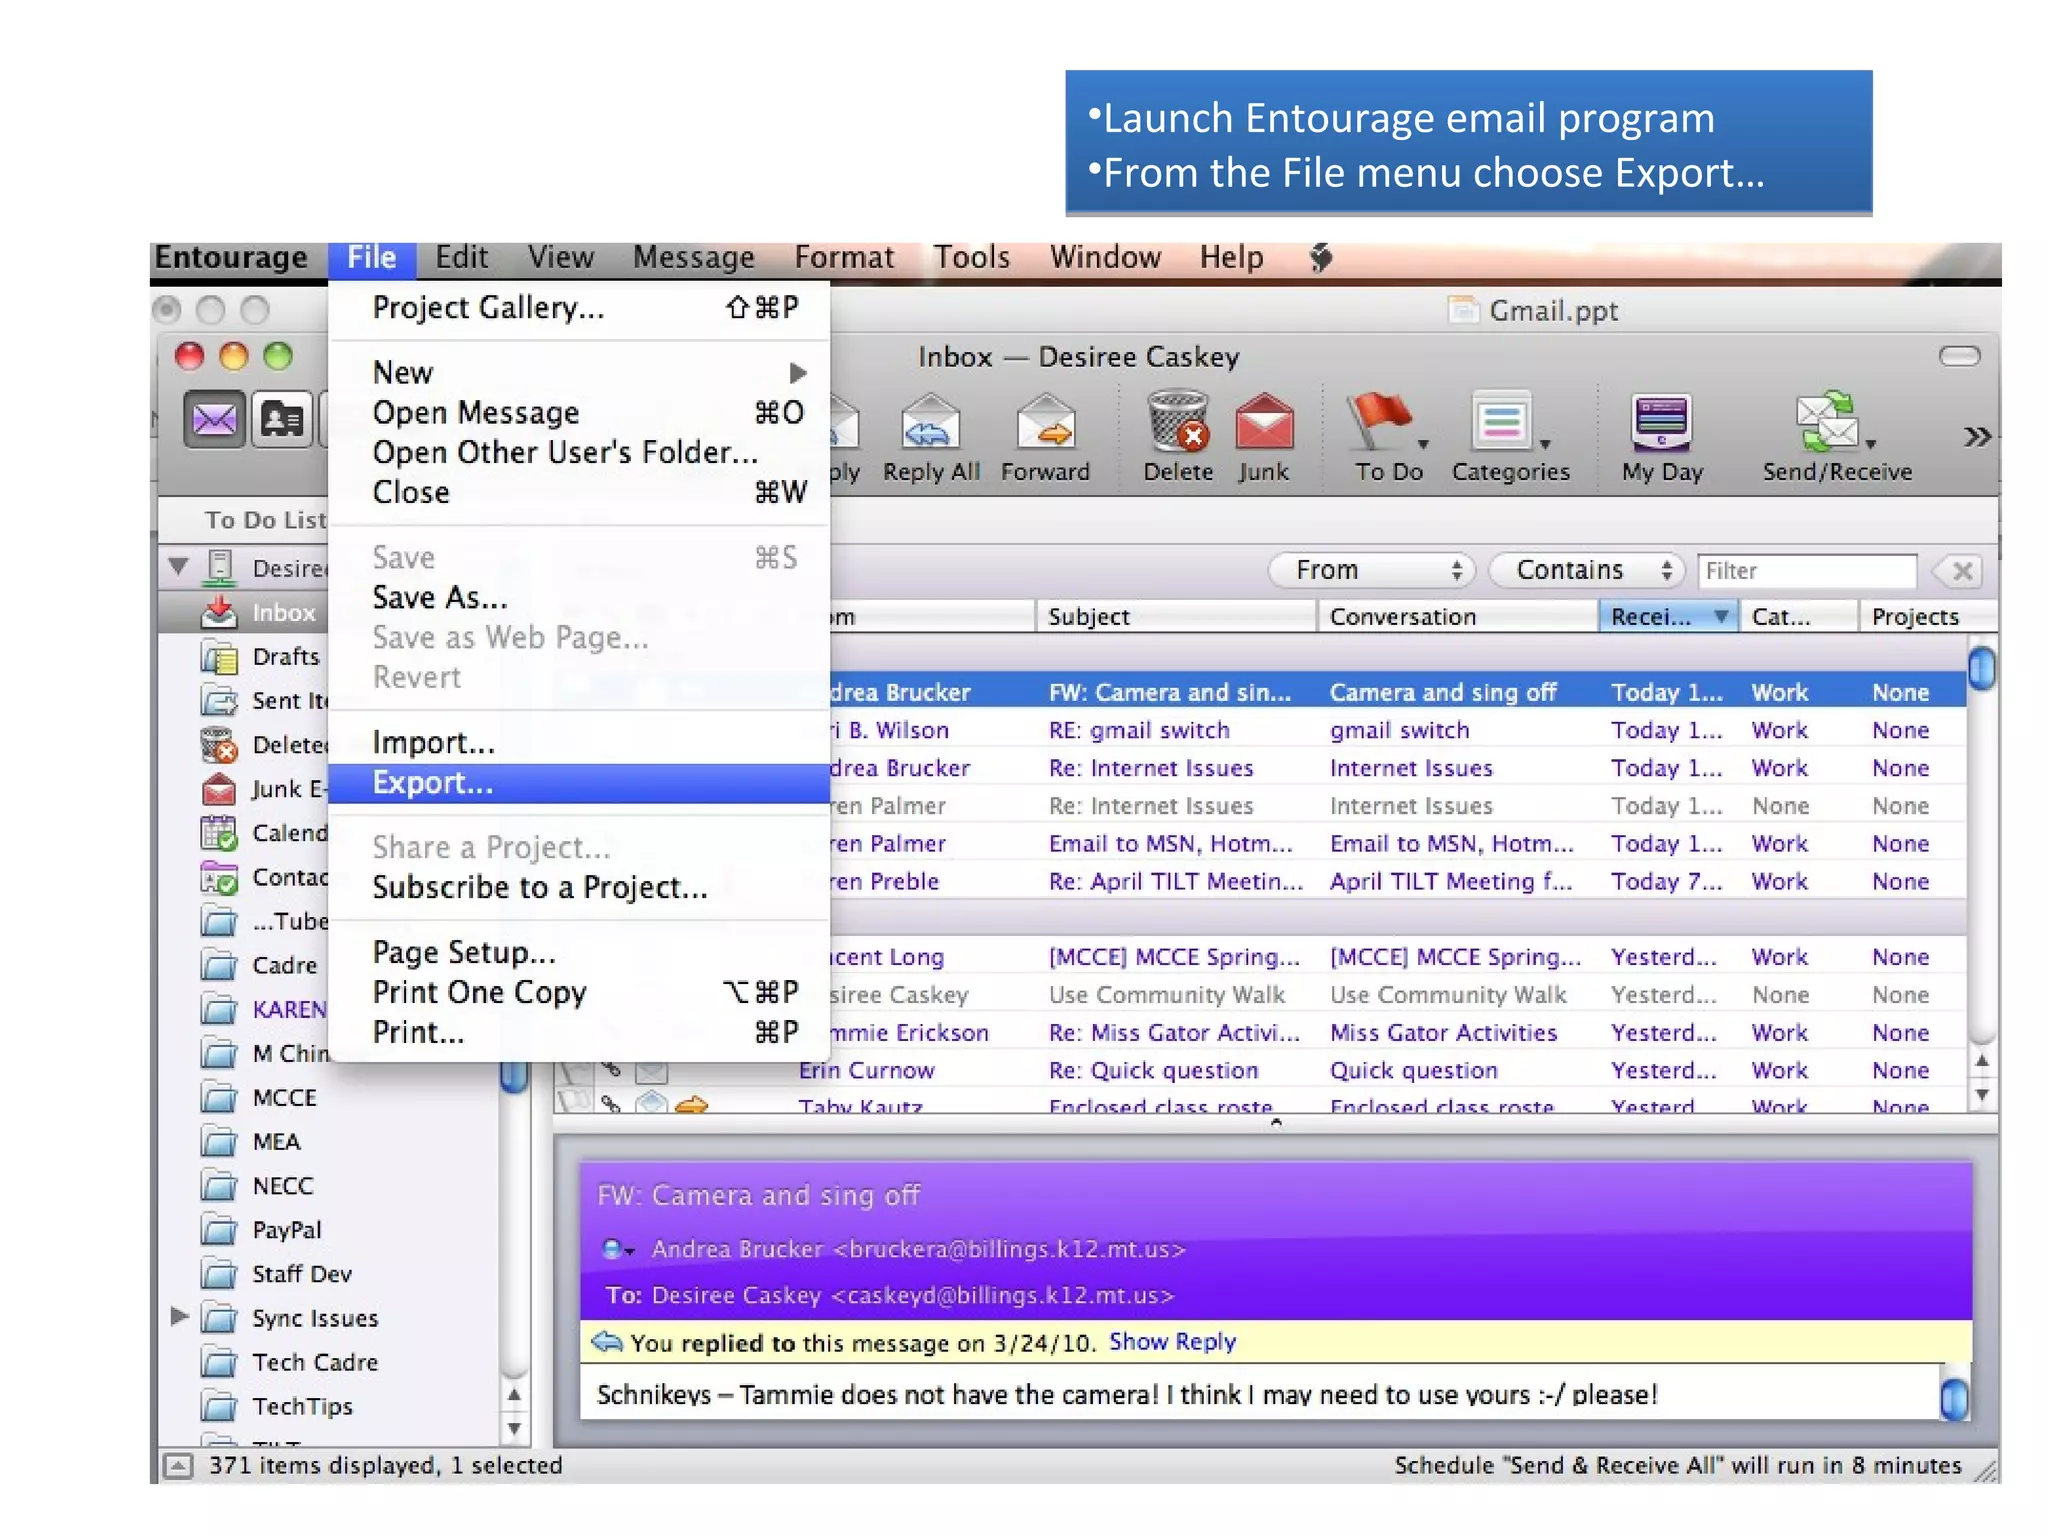
Task: Open the Calendar folder
Action: (x=263, y=833)
